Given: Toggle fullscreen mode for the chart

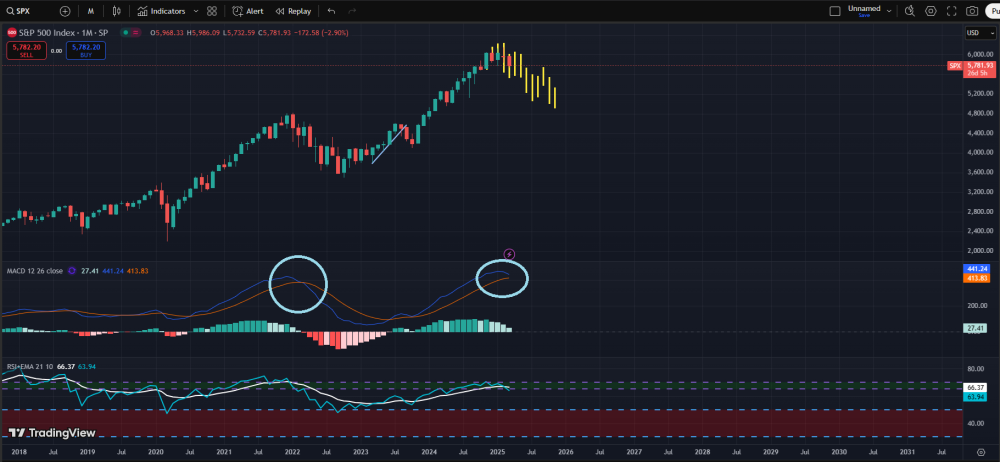Looking at the screenshot, I should pyautogui.click(x=952, y=11).
